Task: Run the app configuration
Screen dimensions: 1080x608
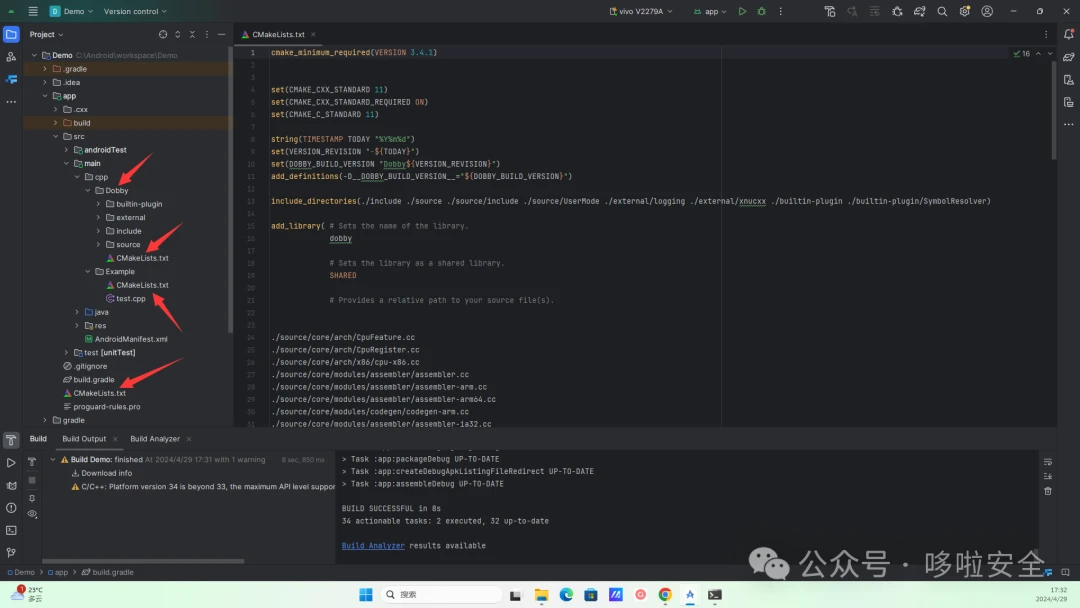Action: click(742, 12)
